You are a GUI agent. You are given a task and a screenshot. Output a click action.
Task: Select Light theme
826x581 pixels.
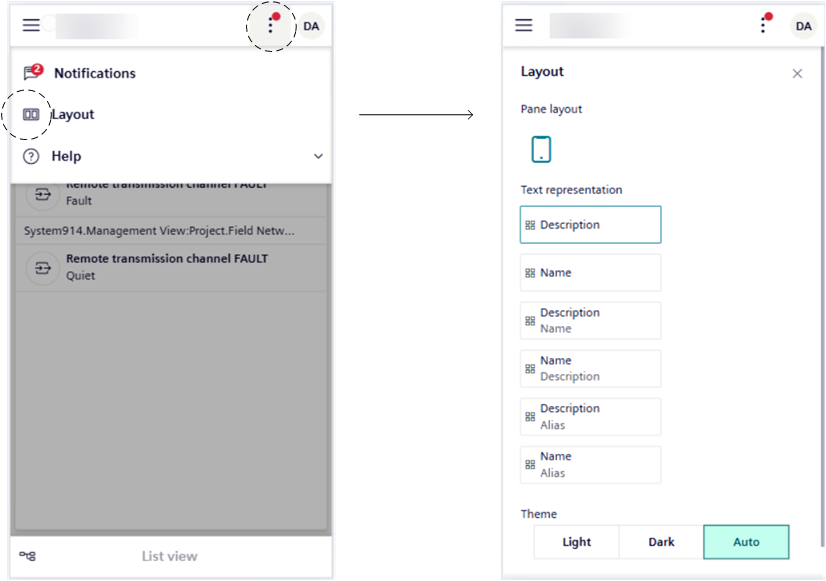tap(576, 542)
